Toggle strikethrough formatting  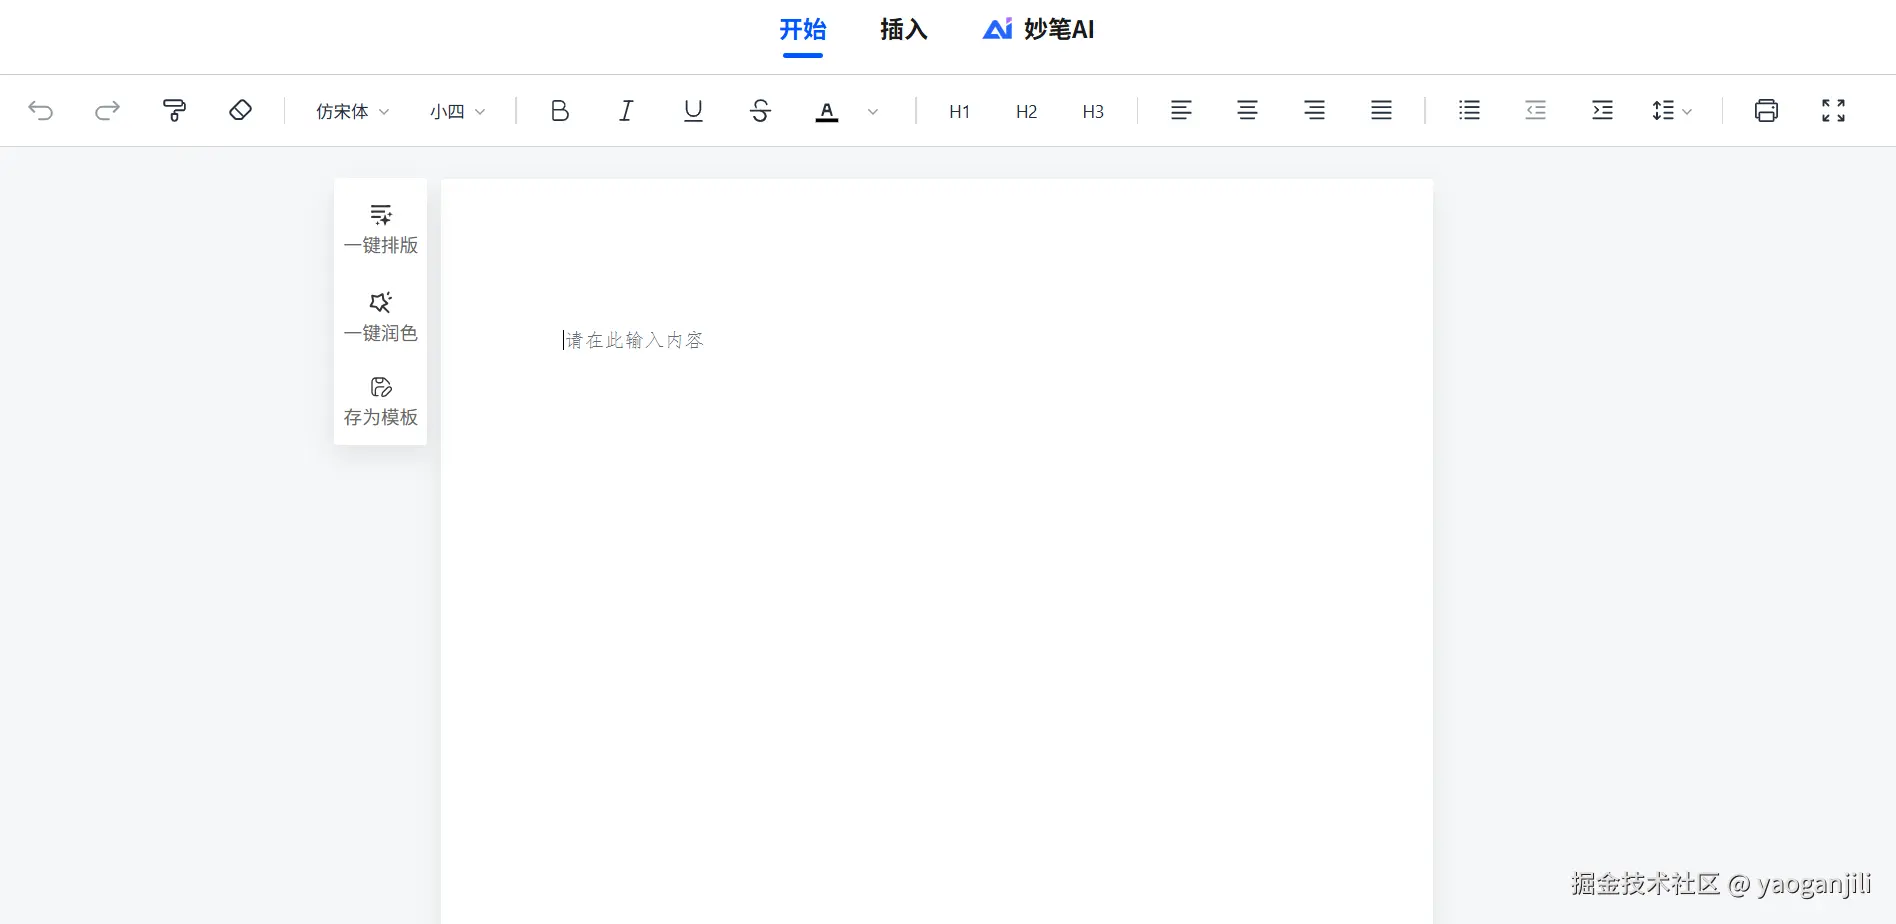click(x=760, y=111)
